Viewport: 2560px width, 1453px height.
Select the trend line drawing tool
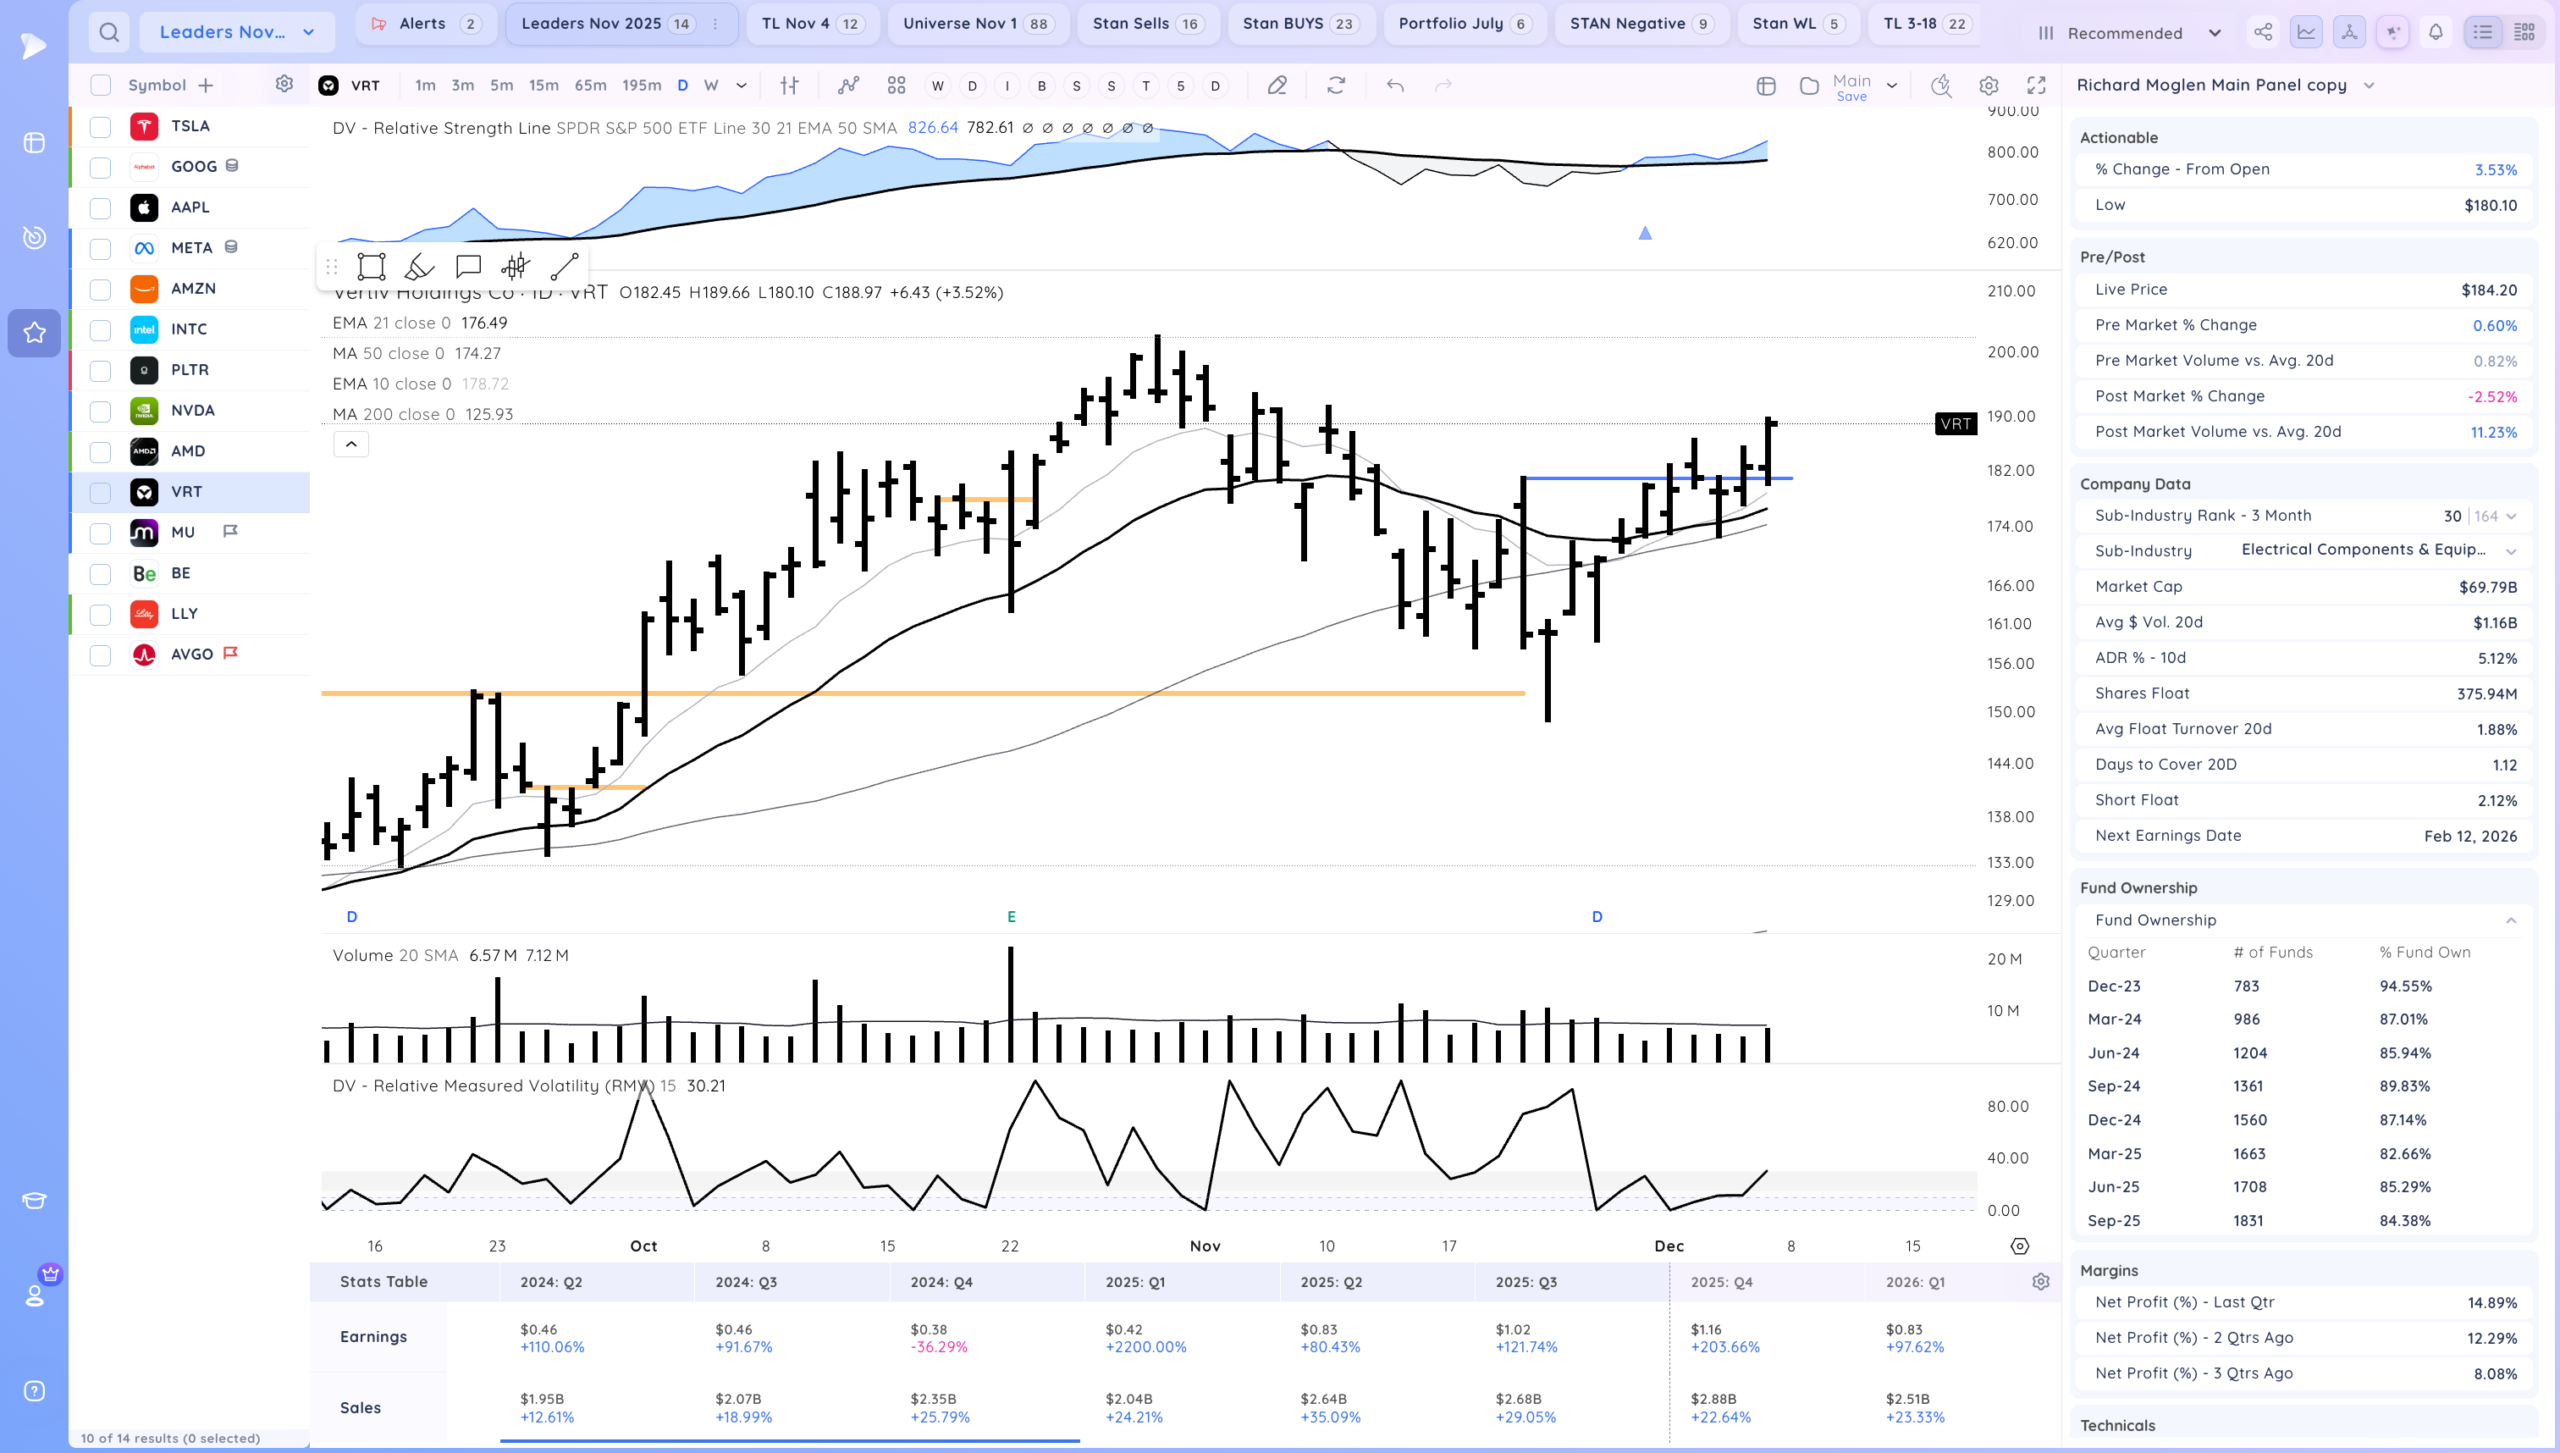point(564,266)
